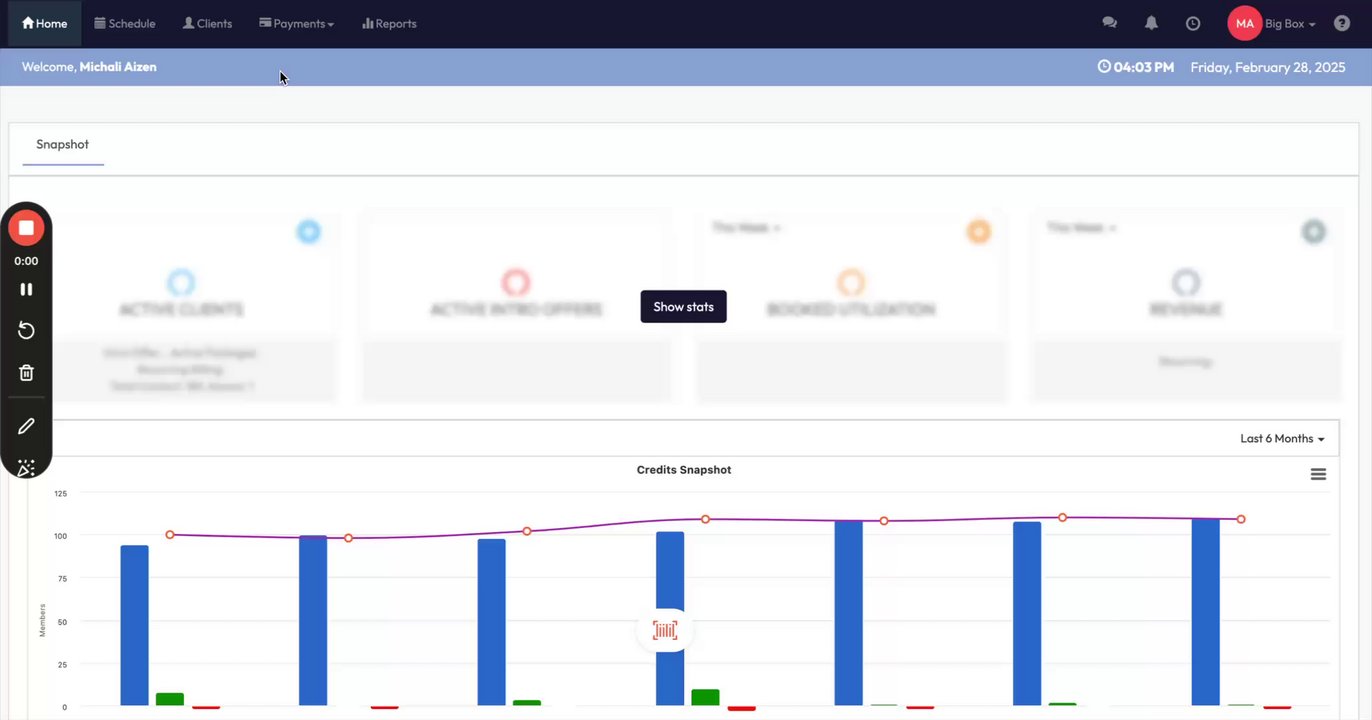Viewport: 1372px width, 720px height.
Task: Open the help question mark icon
Action: pyautogui.click(x=1342, y=23)
